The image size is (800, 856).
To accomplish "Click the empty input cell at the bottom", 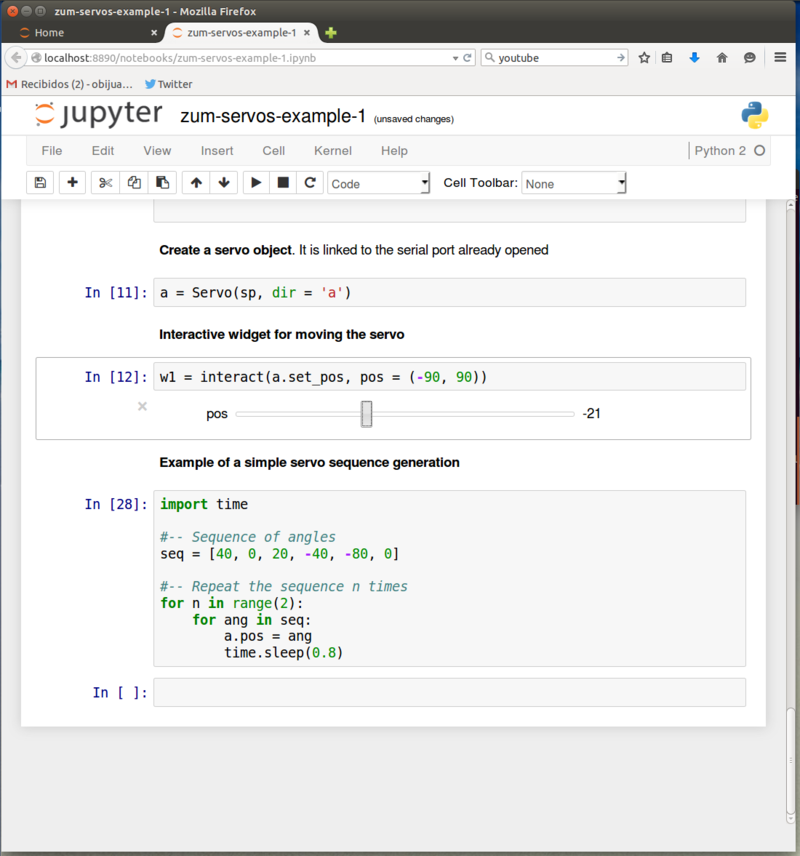I will [449, 692].
